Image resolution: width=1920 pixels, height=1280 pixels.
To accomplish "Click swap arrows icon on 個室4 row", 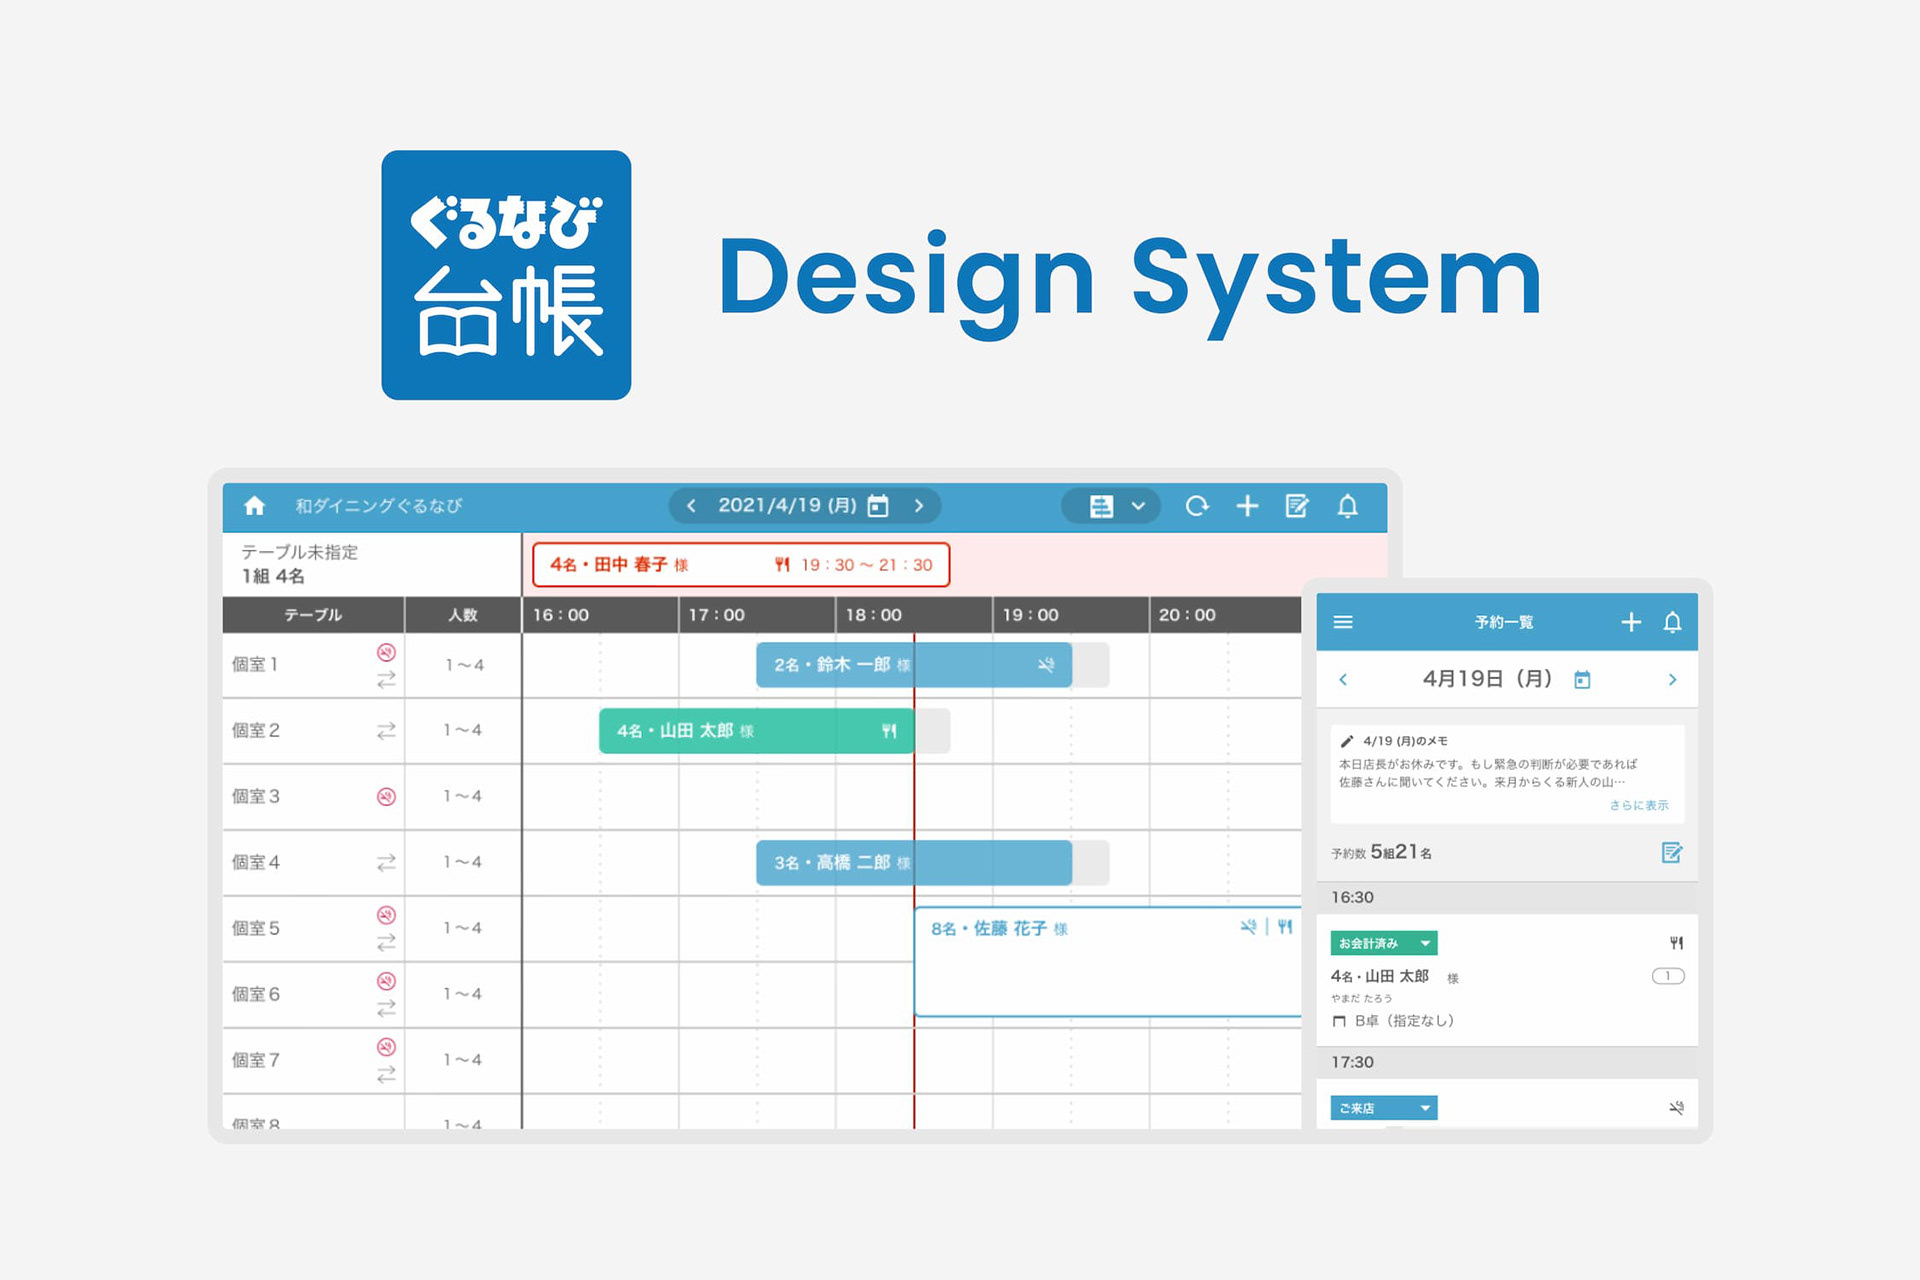I will pyautogui.click(x=386, y=862).
